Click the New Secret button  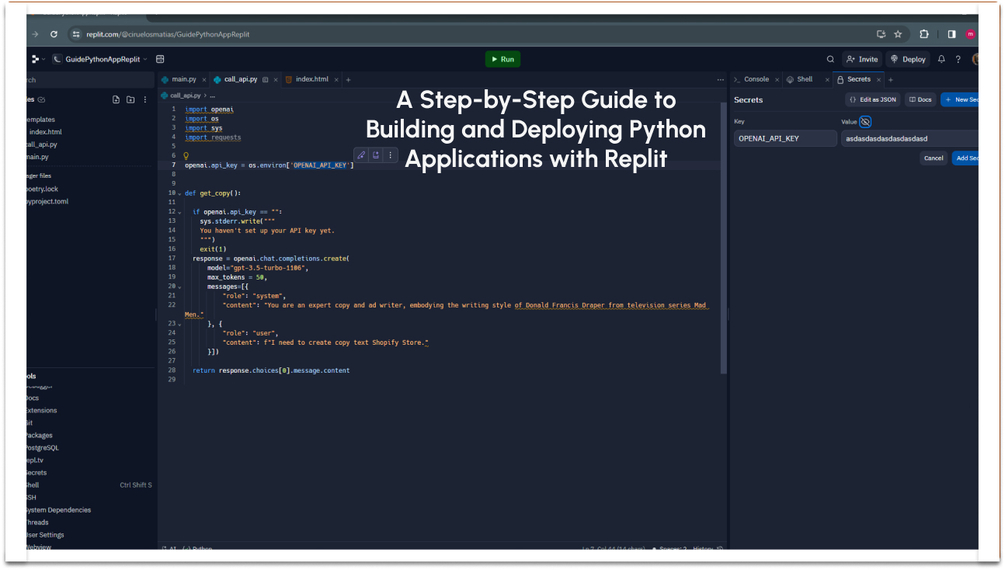click(x=959, y=99)
